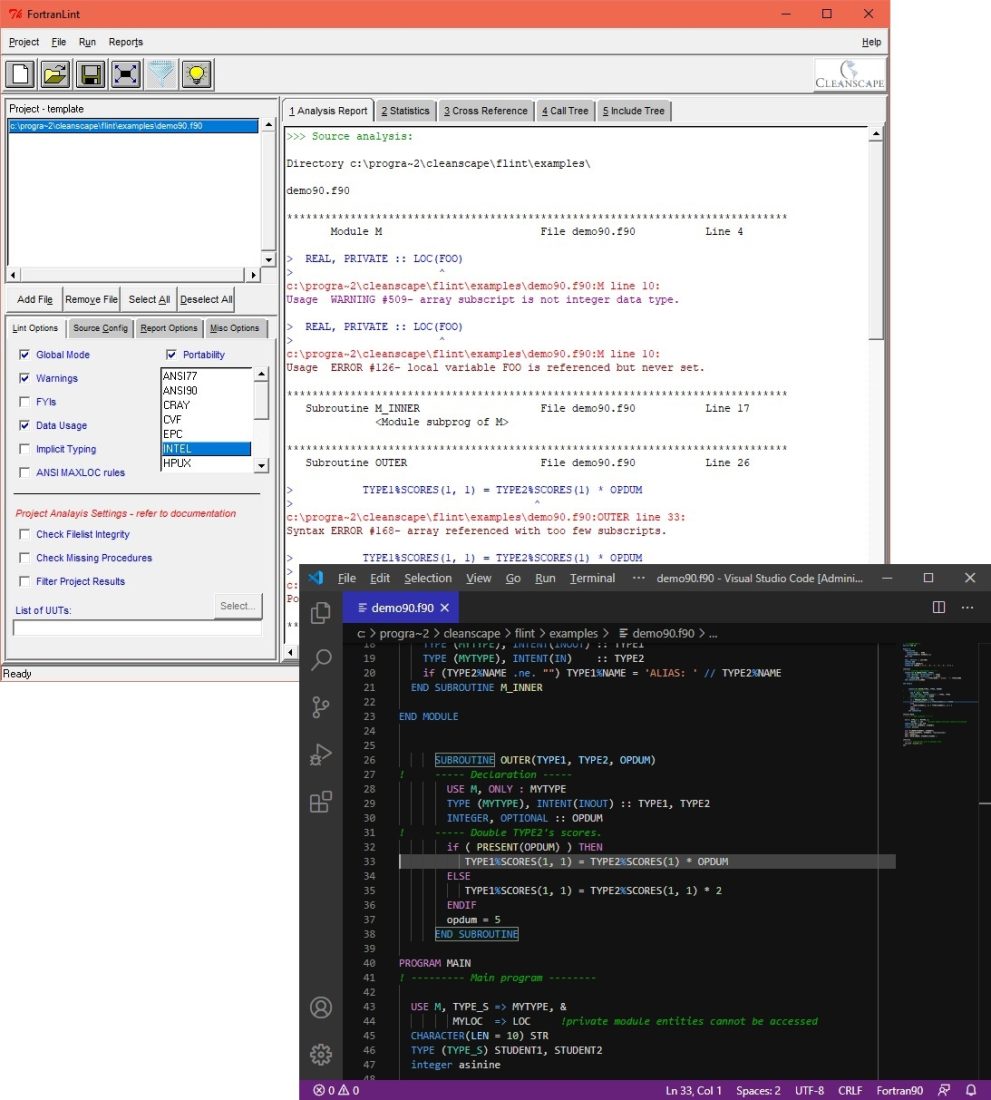Screen dimensions: 991x1100
Task: Open VS Code Source Control icon
Action: [x=321, y=707]
